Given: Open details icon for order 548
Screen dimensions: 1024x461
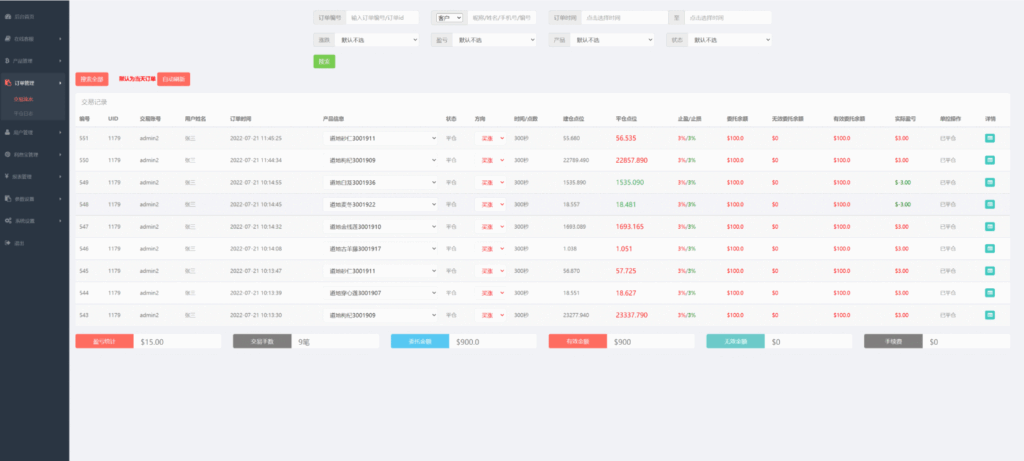Looking at the screenshot, I should click(989, 204).
